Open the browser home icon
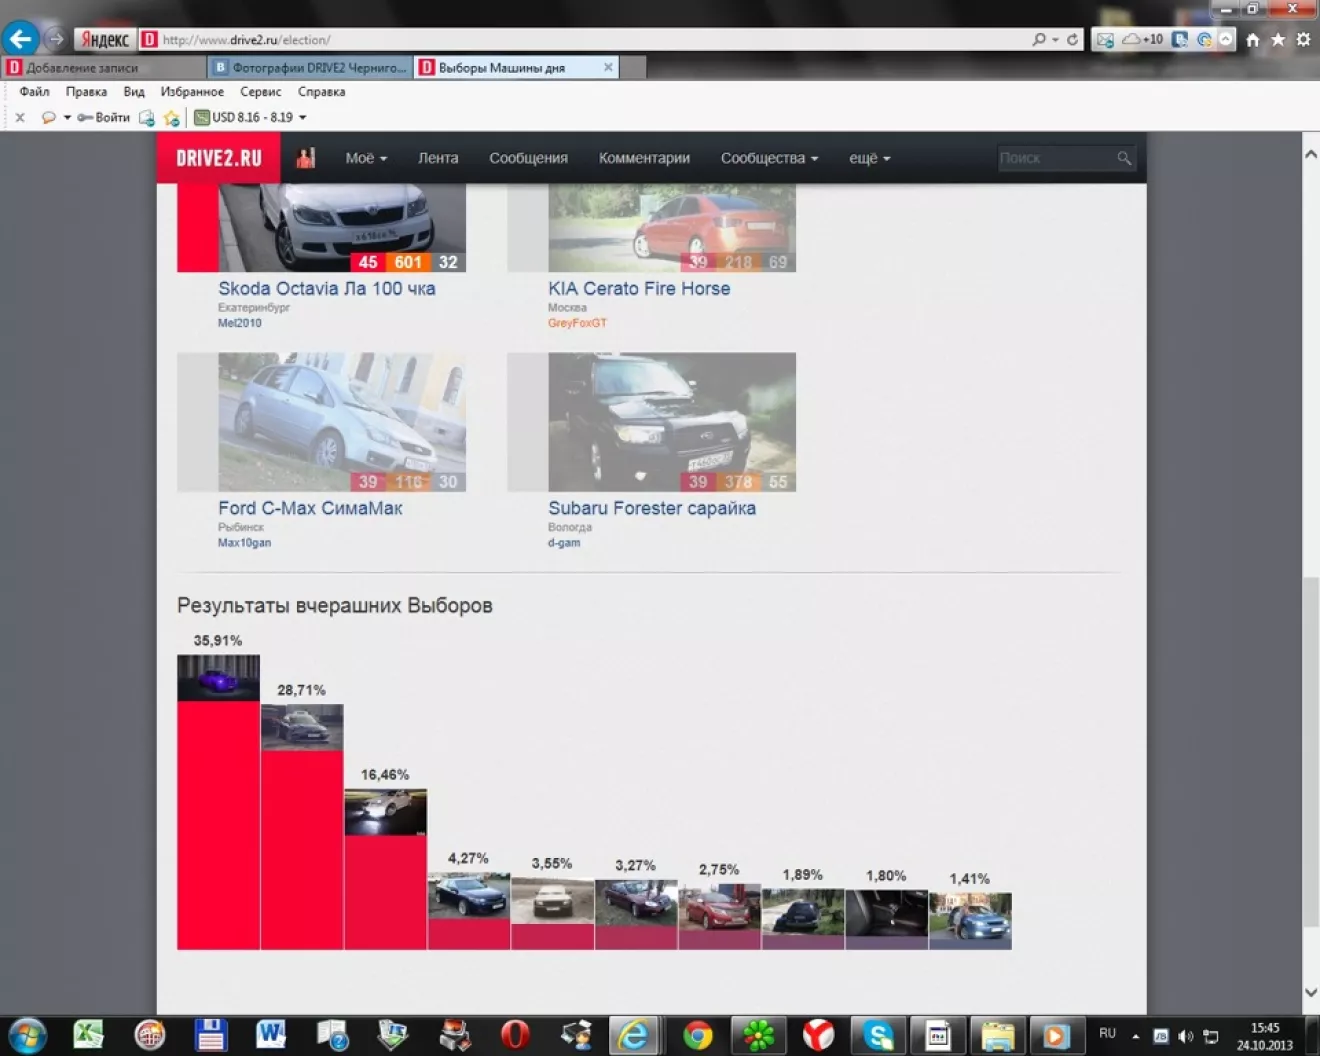The height and width of the screenshot is (1056, 1320). click(x=1252, y=40)
